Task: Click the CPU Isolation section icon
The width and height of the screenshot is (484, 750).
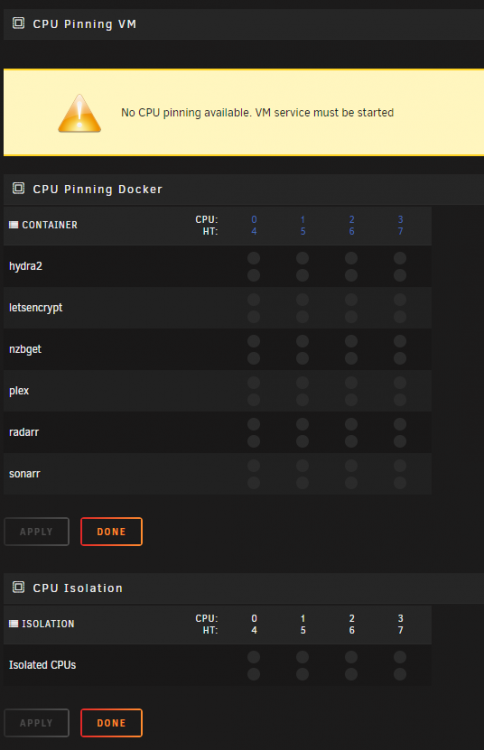Action: (x=18, y=587)
